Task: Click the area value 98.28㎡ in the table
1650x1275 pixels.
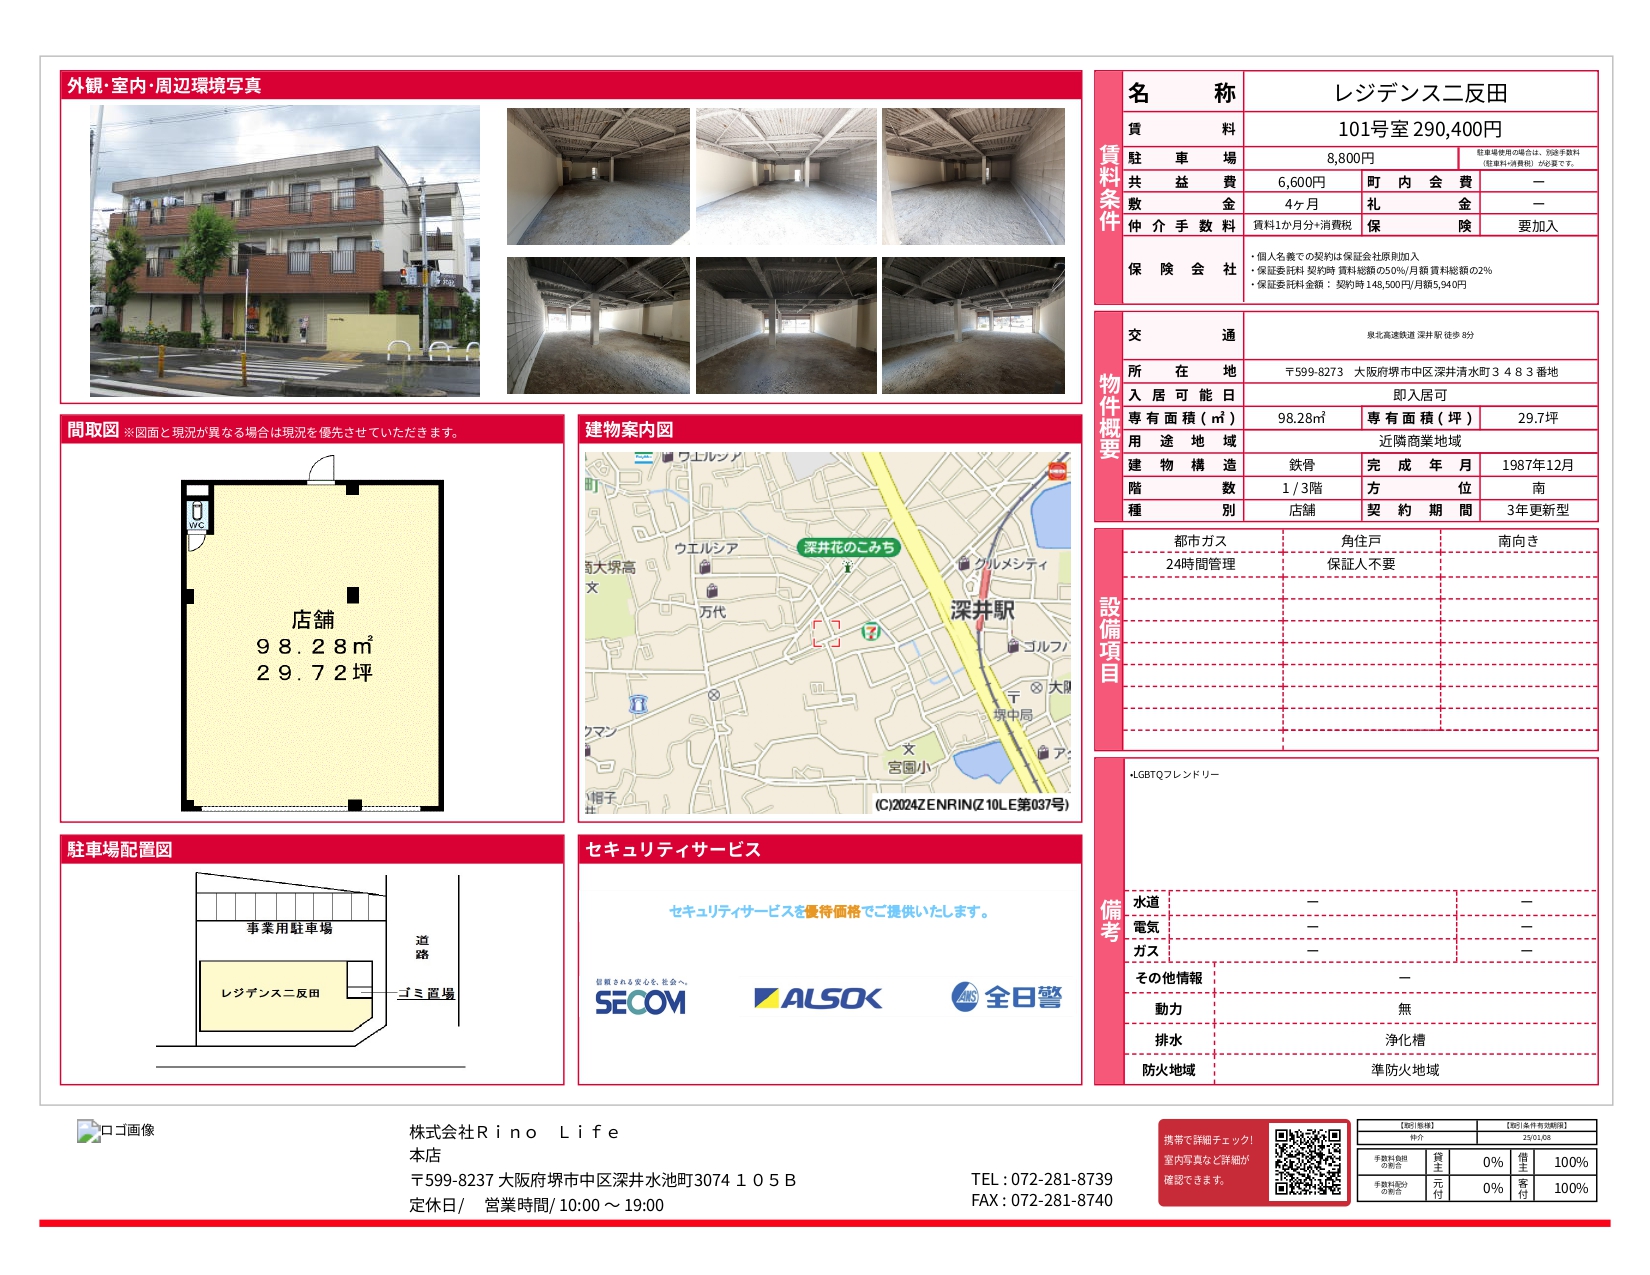Action: 1302,418
